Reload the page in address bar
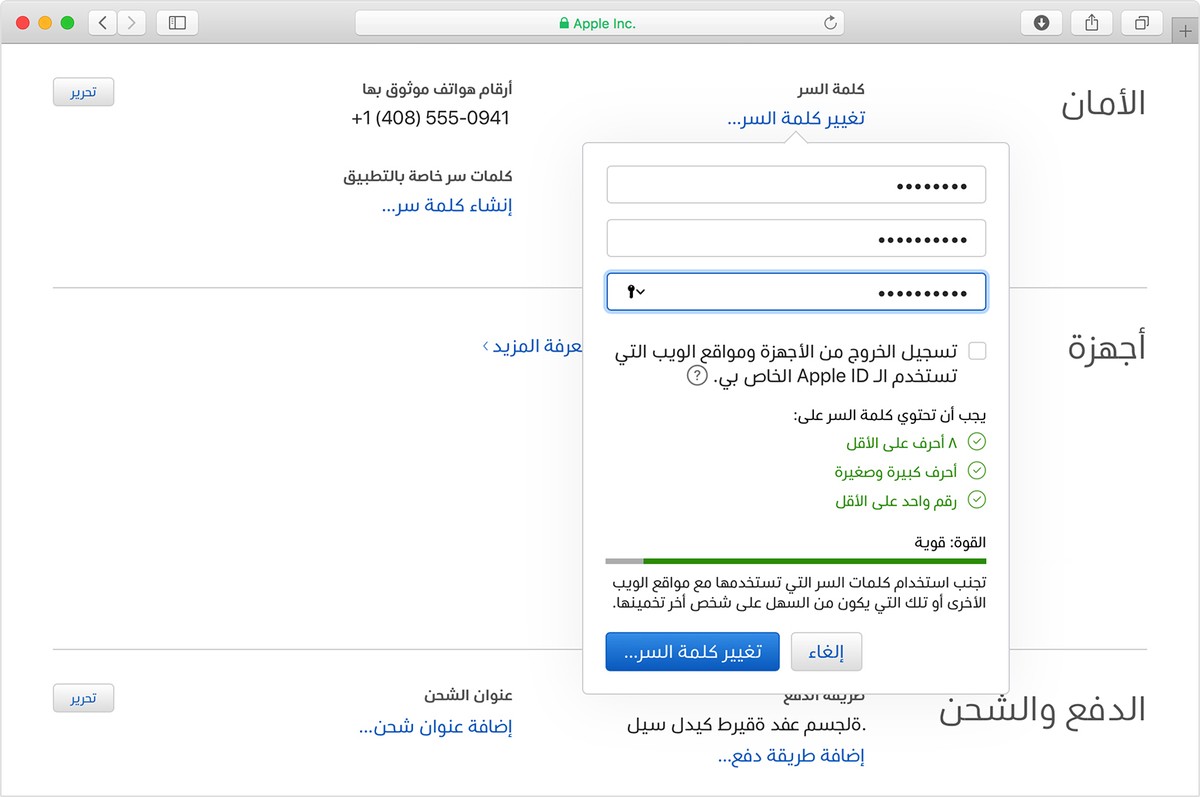The image size is (1200, 797). click(830, 23)
